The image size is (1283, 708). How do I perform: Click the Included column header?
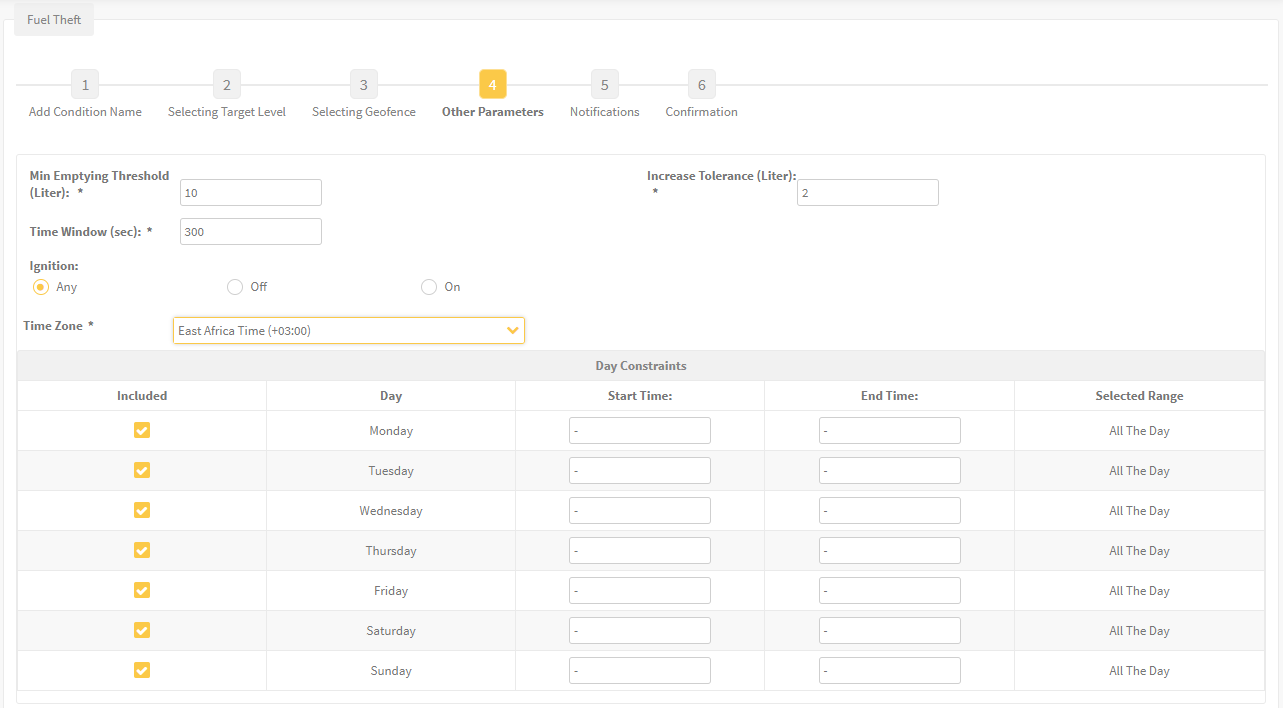[x=142, y=396]
